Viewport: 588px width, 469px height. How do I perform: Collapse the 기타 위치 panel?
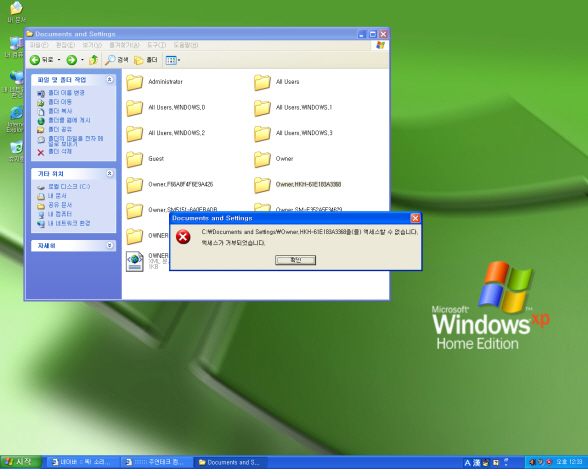click(110, 173)
